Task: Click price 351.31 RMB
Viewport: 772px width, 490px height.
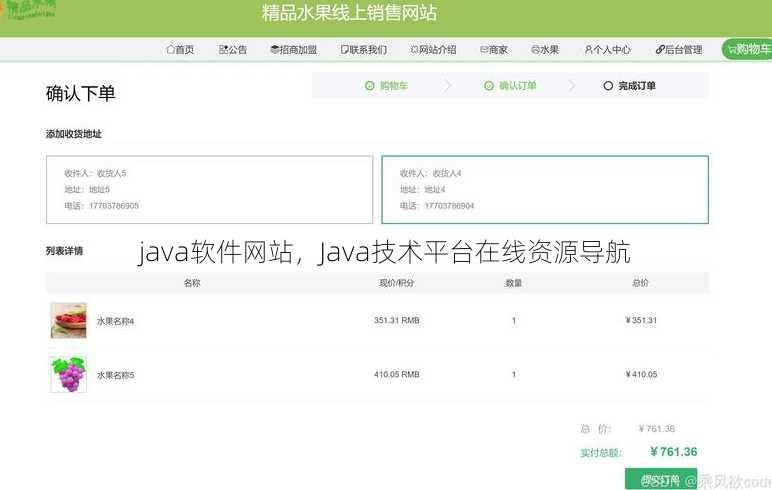Action: coord(397,321)
